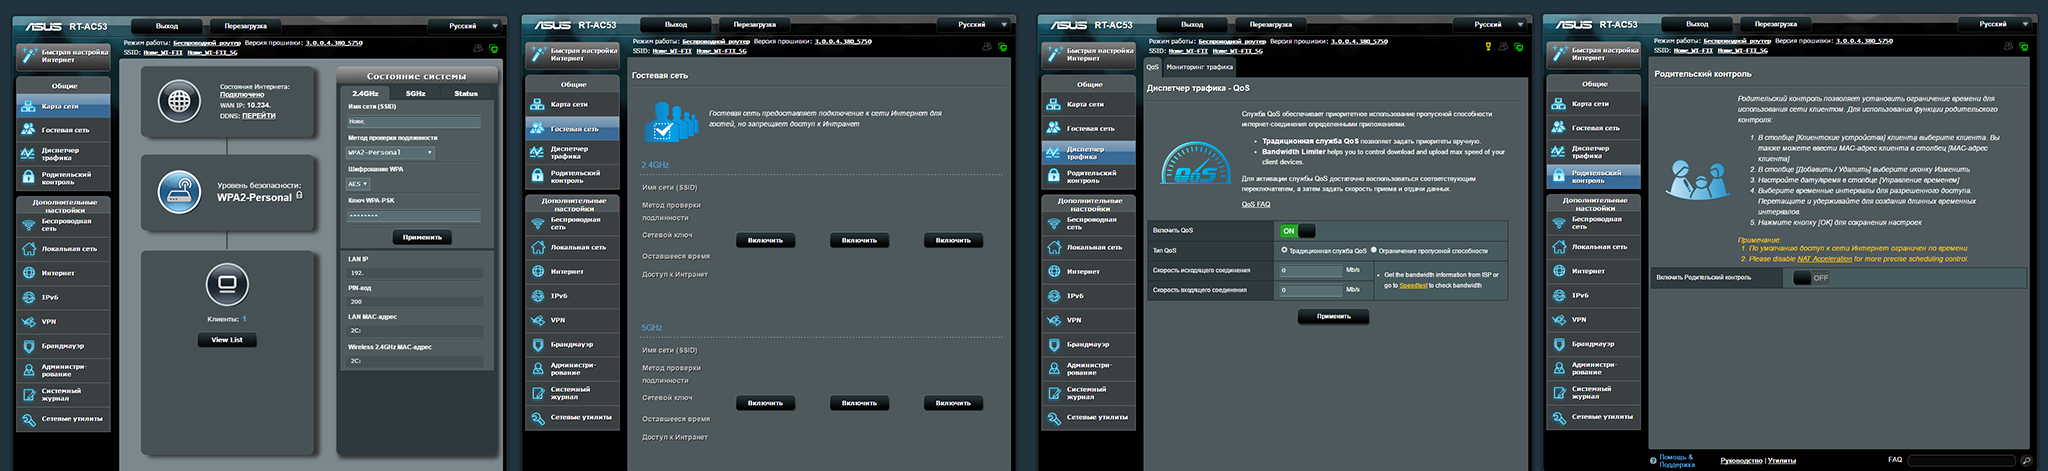Screen dimensions: 2048x471
Task: Open the Русский language dropdown in QoS window
Action: [x=1488, y=24]
